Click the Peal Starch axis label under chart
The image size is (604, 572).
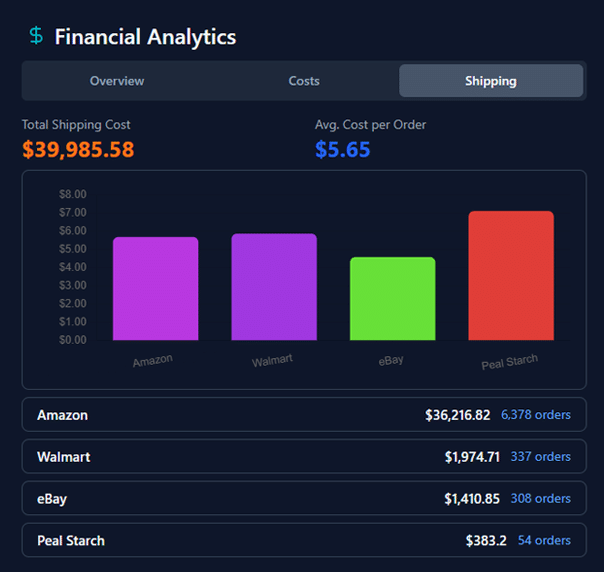coord(509,362)
